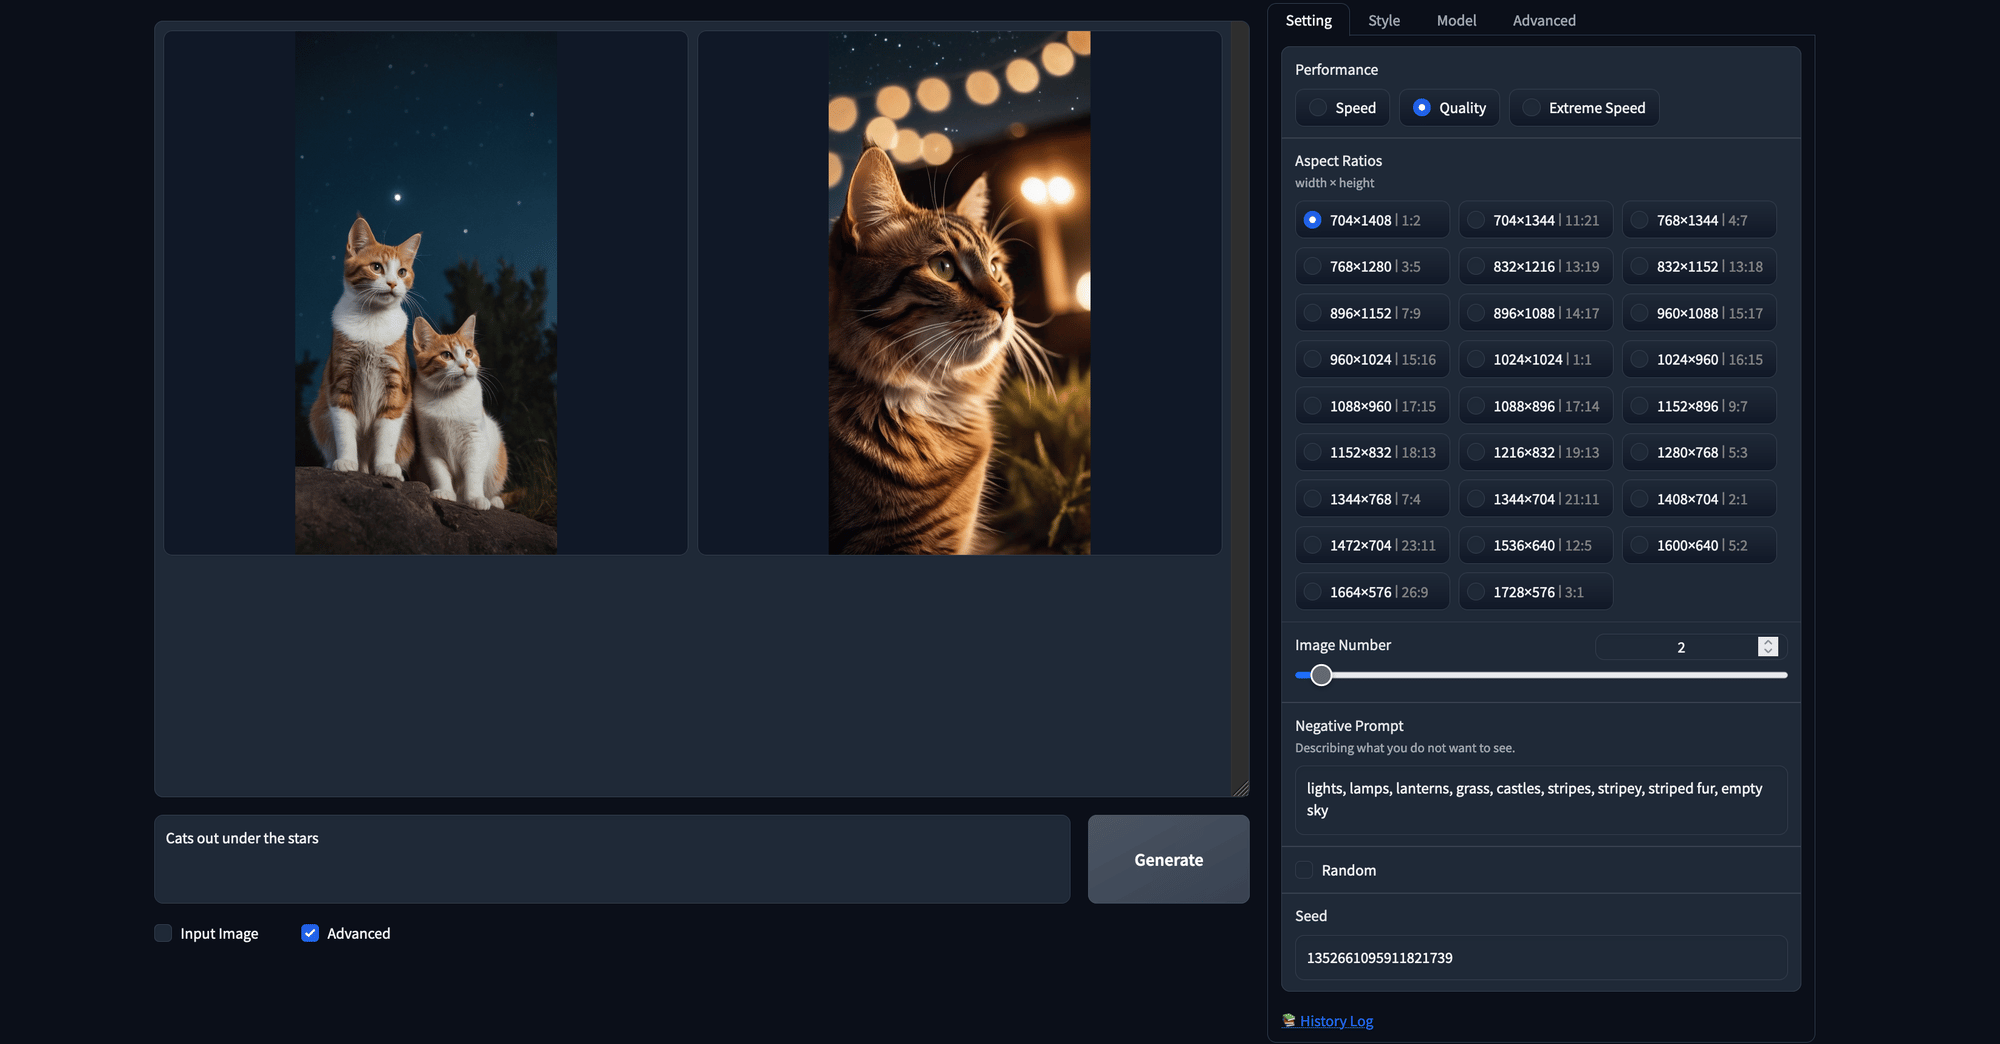Switch to the Style tab
The image size is (2000, 1044).
(x=1384, y=20)
